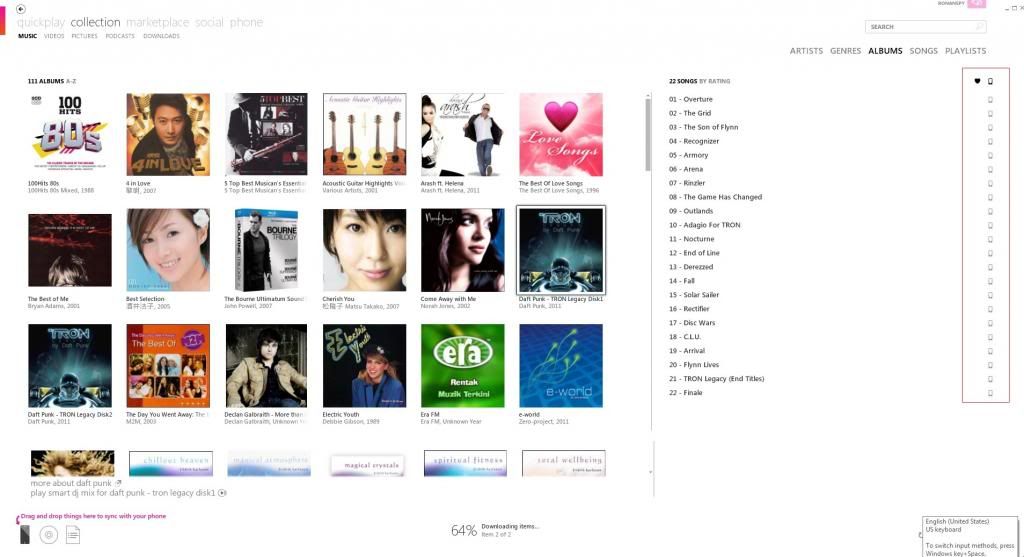This screenshot has height=557, width=1024.
Task: Go to the phone section
Action: click(246, 22)
